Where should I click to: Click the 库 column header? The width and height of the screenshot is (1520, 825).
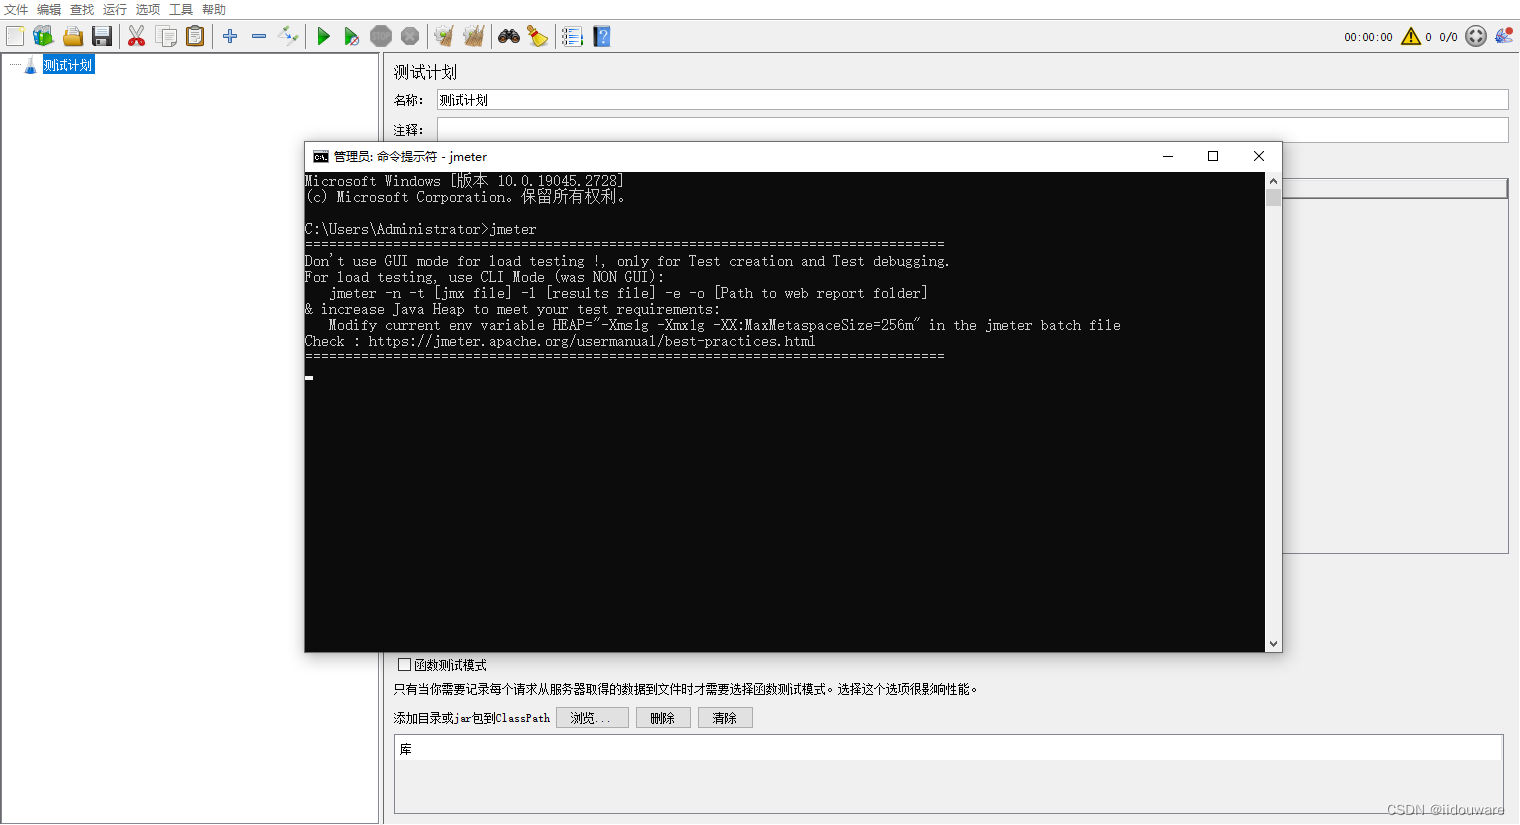point(948,748)
